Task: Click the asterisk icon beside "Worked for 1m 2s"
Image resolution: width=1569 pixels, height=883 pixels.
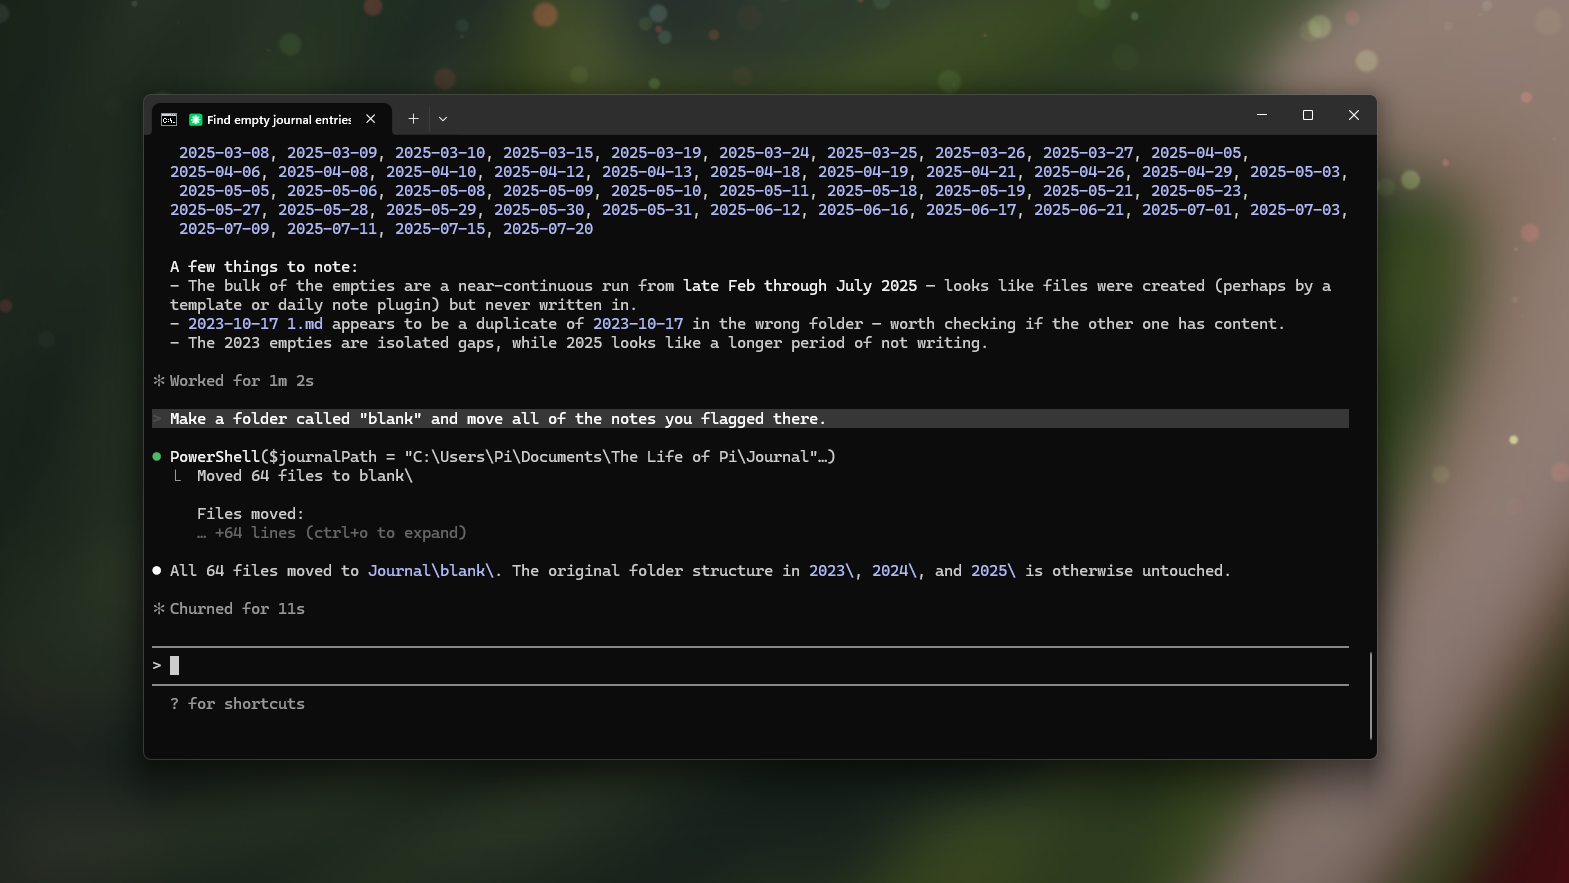Action: (158, 381)
